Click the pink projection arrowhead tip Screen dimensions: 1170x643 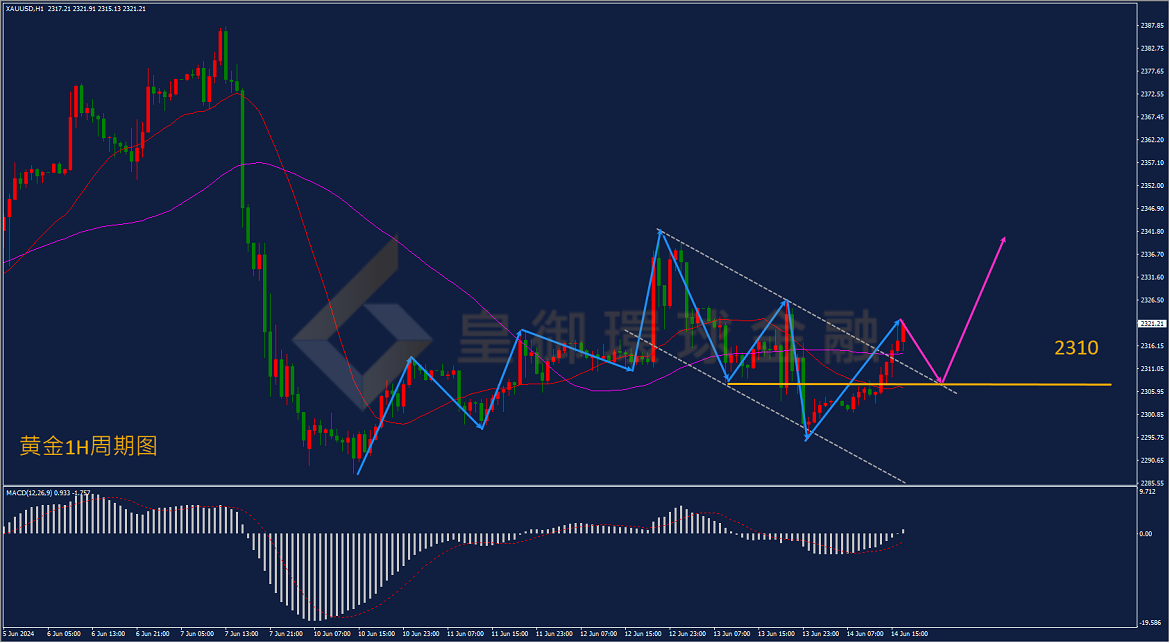point(1004,239)
